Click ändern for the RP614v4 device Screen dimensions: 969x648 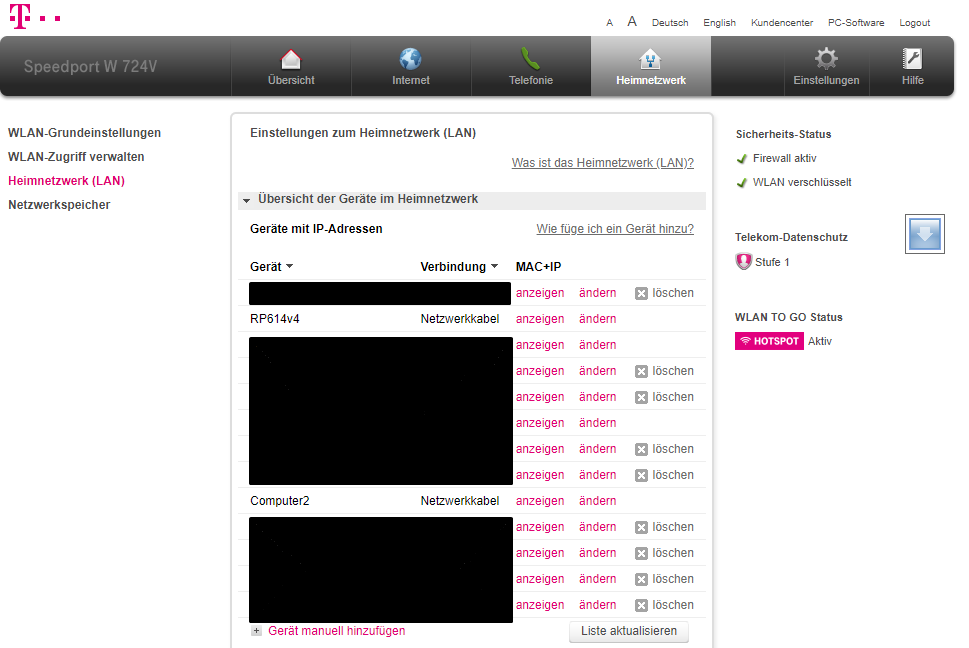[x=598, y=319]
